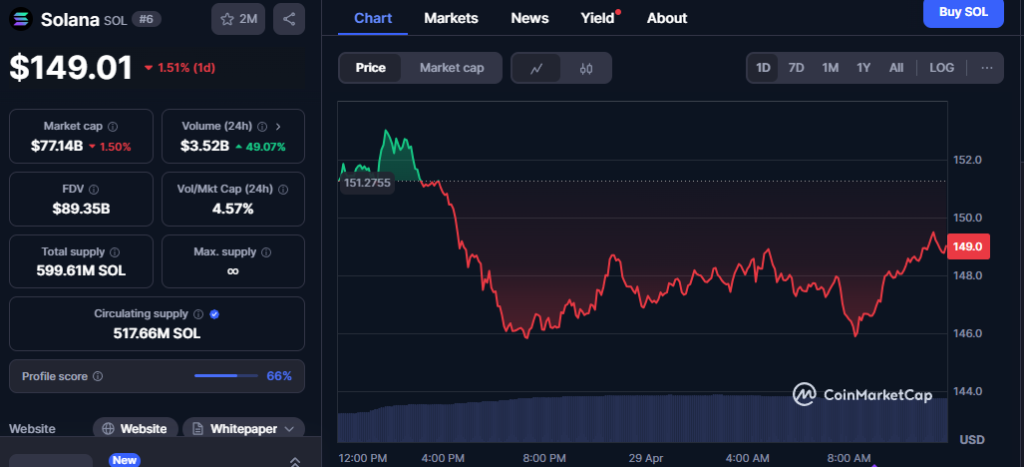Click the 599.61M SOL total supply

pos(81,271)
